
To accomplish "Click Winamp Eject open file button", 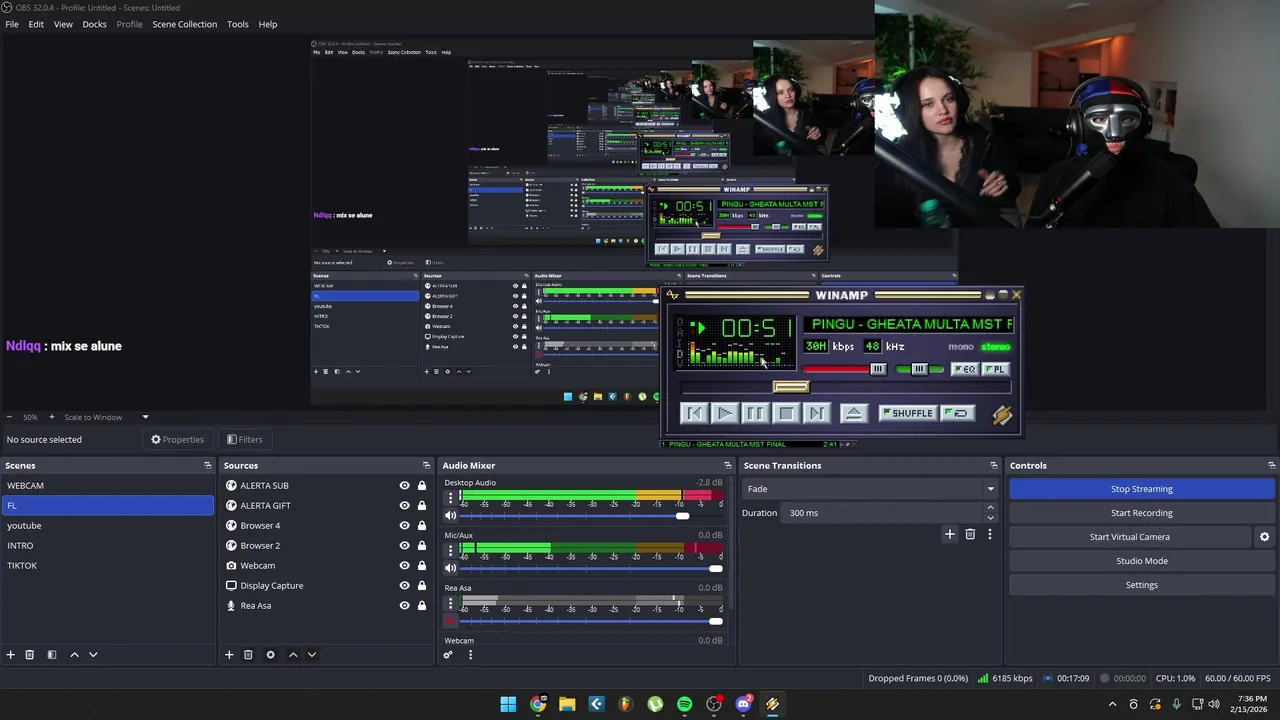I will coord(853,413).
